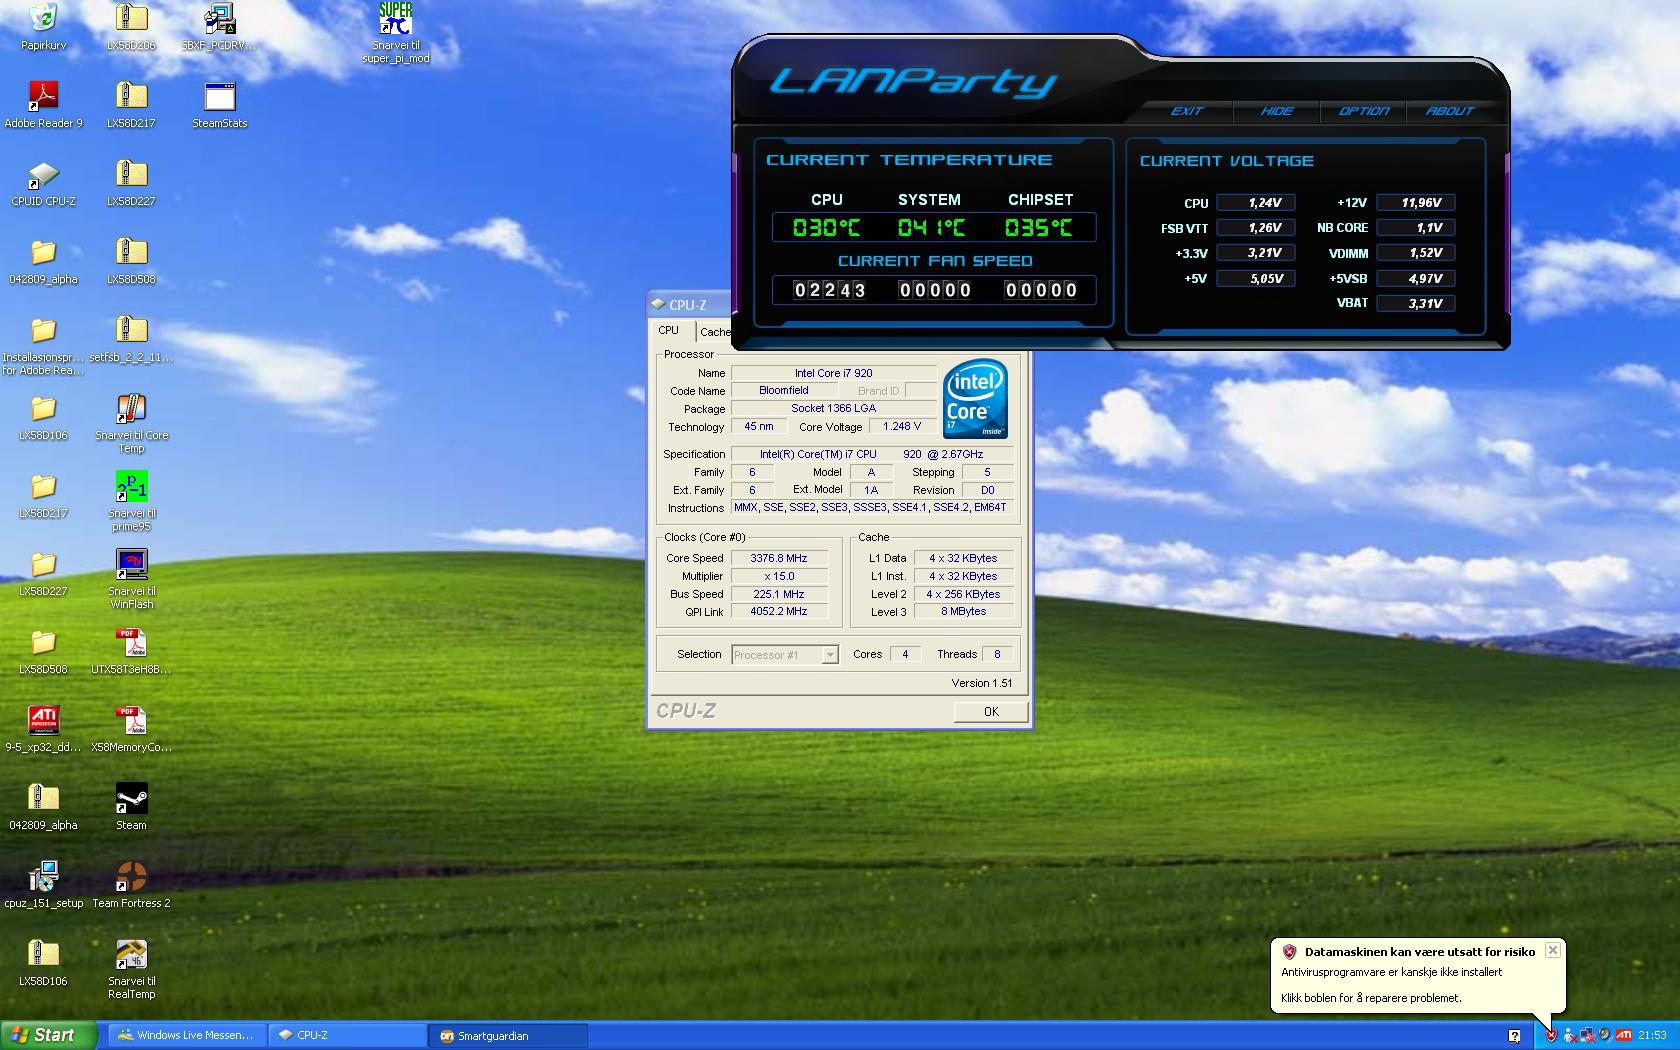
Task: Click the CHIPSET temperature readout 035°C
Action: point(1038,228)
